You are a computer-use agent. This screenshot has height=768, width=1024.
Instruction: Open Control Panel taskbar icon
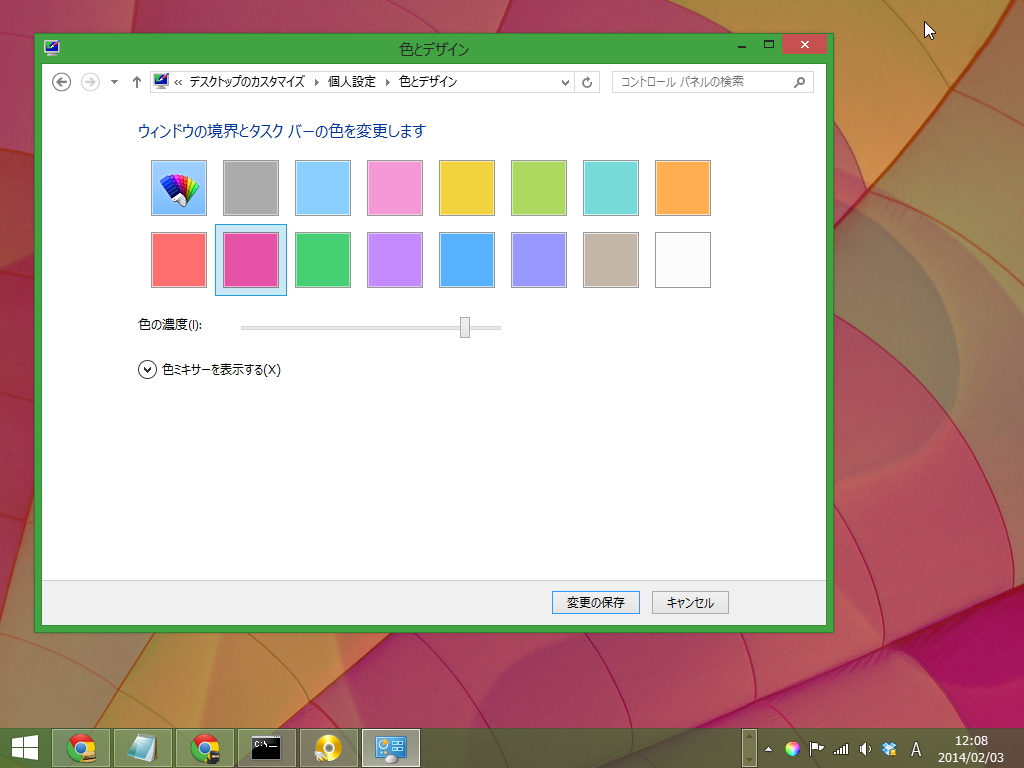click(391, 748)
